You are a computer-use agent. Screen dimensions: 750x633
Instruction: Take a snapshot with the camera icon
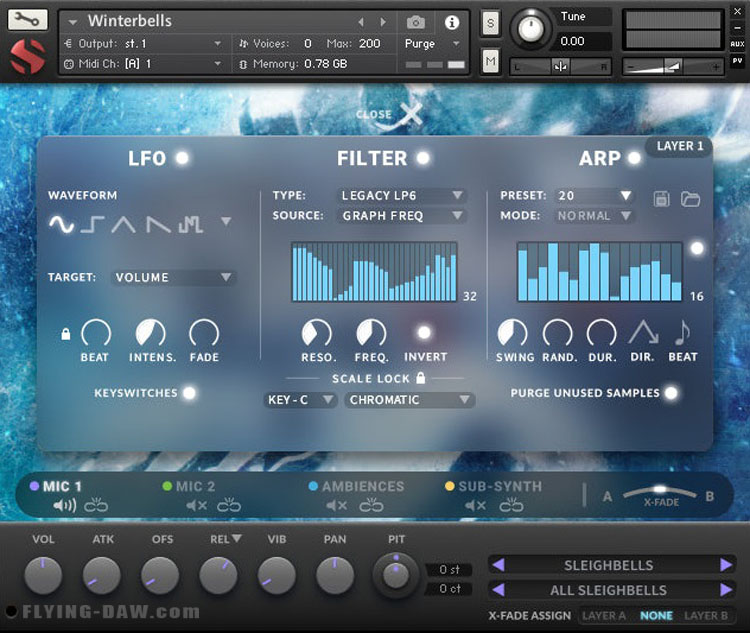[x=415, y=22]
